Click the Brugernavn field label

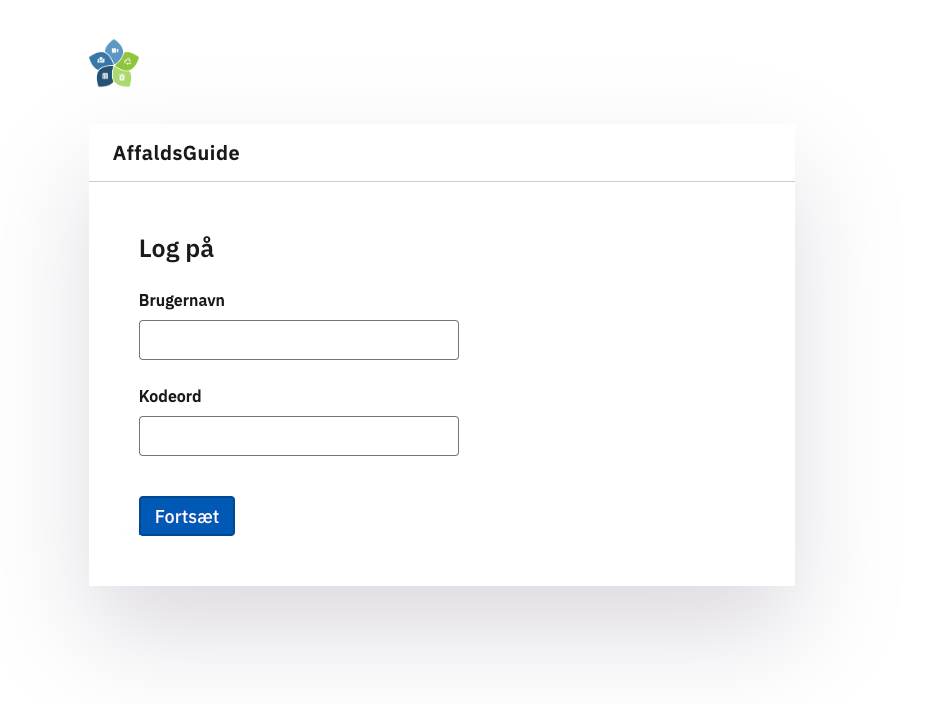pyautogui.click(x=181, y=301)
